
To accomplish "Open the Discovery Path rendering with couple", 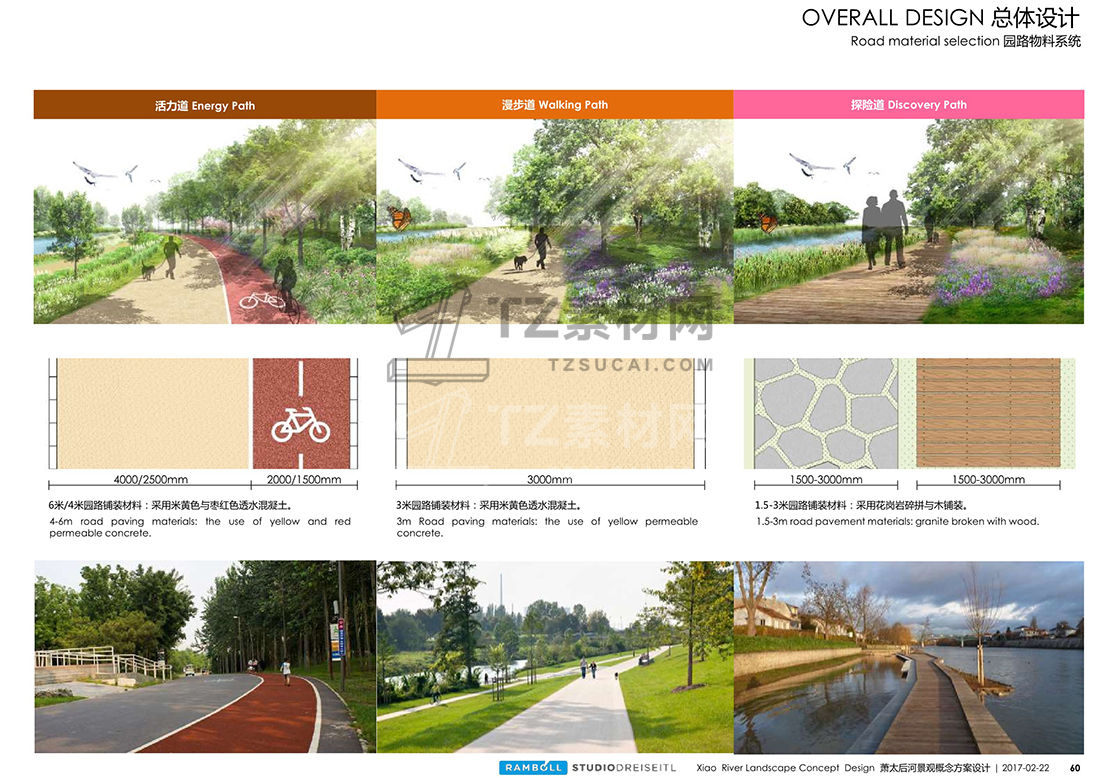I will click(908, 221).
